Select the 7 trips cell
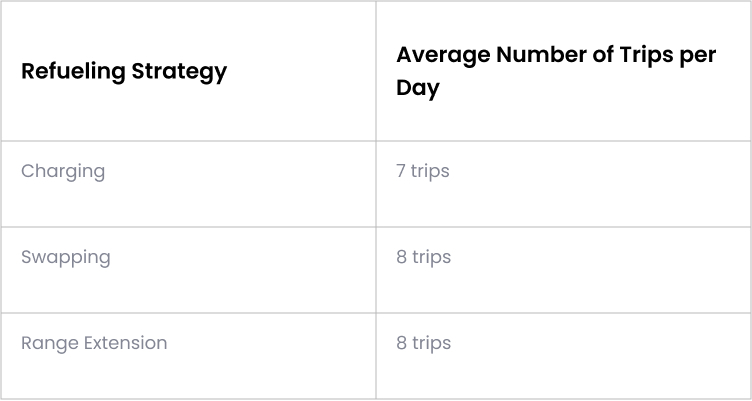752x401 pixels. (423, 171)
